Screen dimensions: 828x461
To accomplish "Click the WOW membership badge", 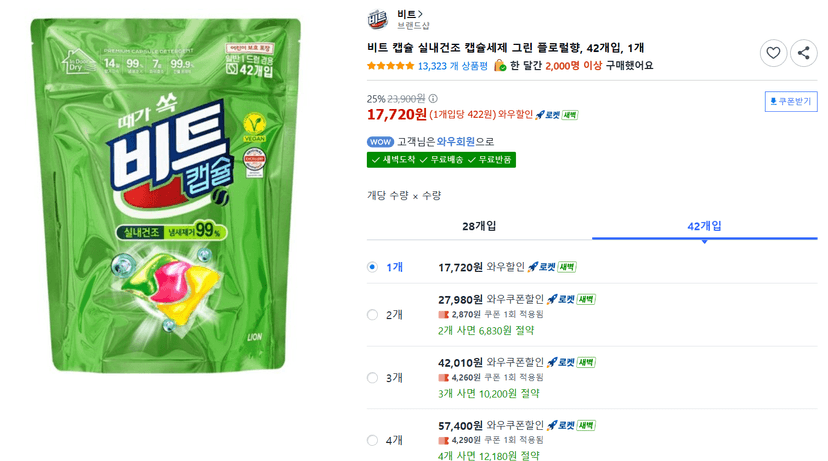I will (x=380, y=142).
